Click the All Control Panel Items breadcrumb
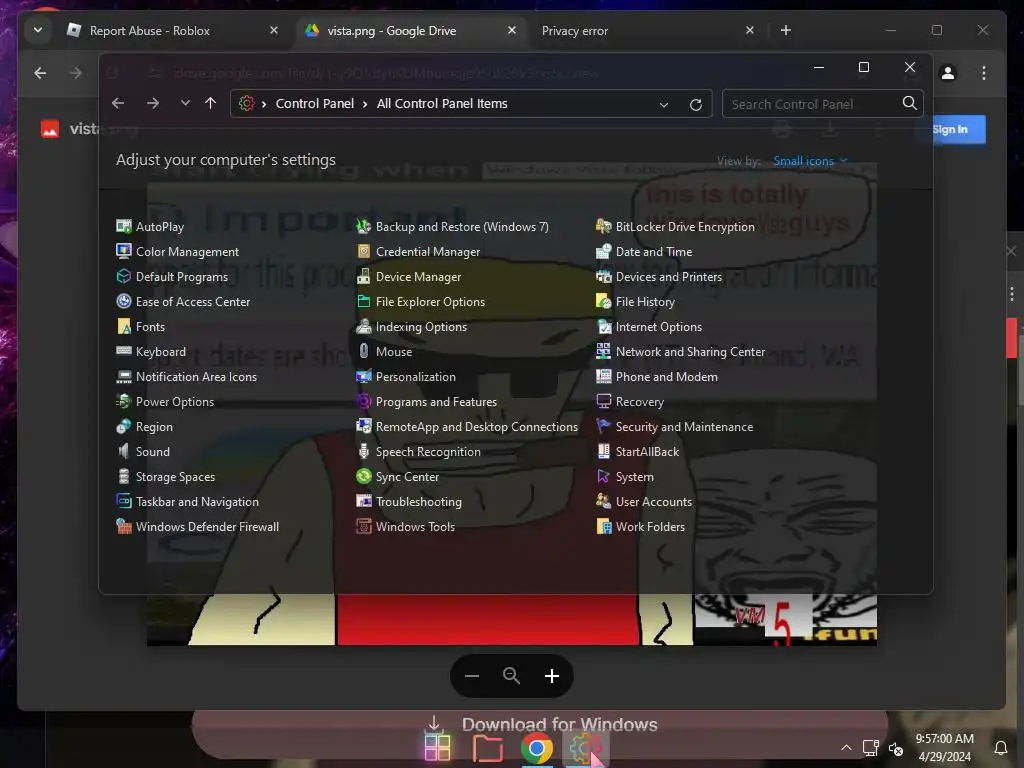 click(x=442, y=103)
